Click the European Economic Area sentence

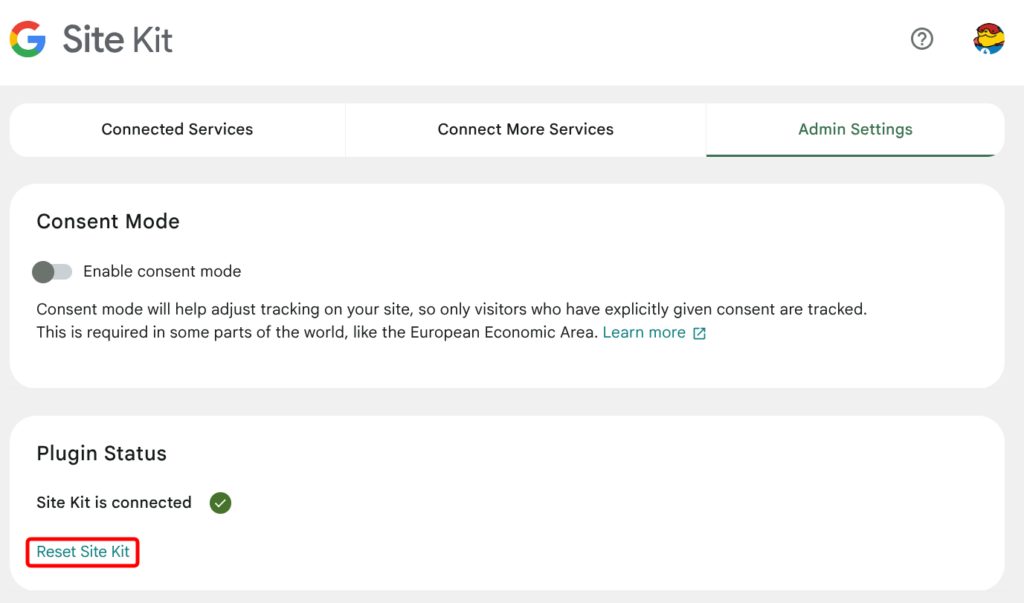tap(316, 333)
